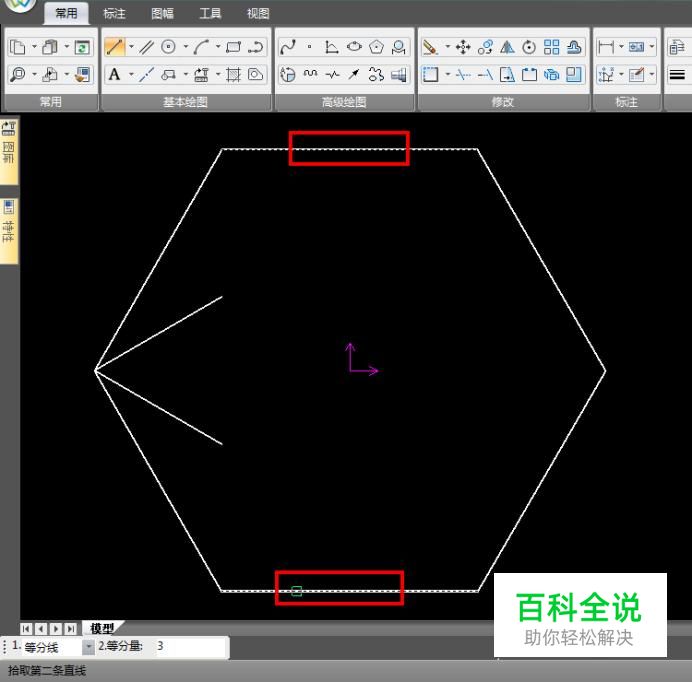Open the Zoom tool dropdown arrow
Screen dimensions: 692x682
click(34, 74)
